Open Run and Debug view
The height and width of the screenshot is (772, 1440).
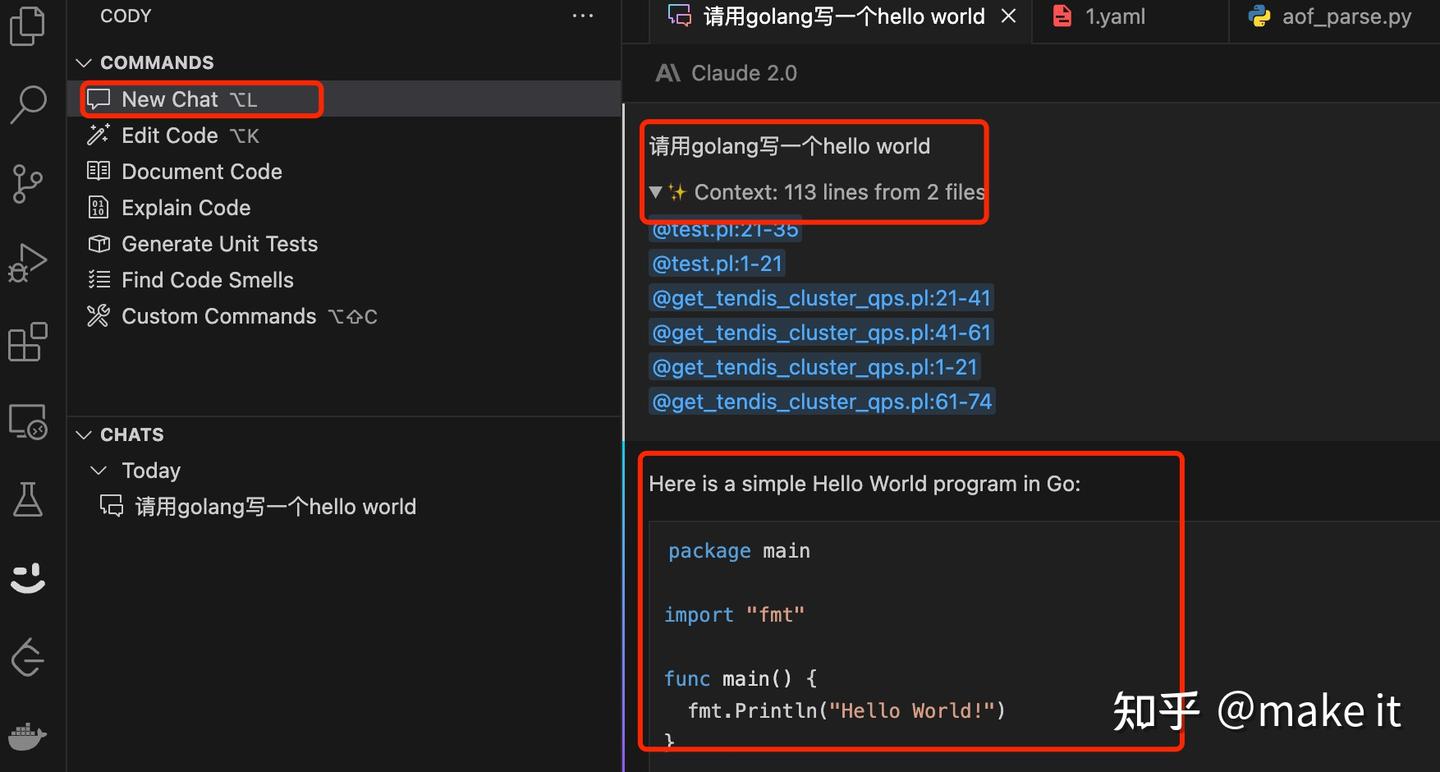[27, 263]
